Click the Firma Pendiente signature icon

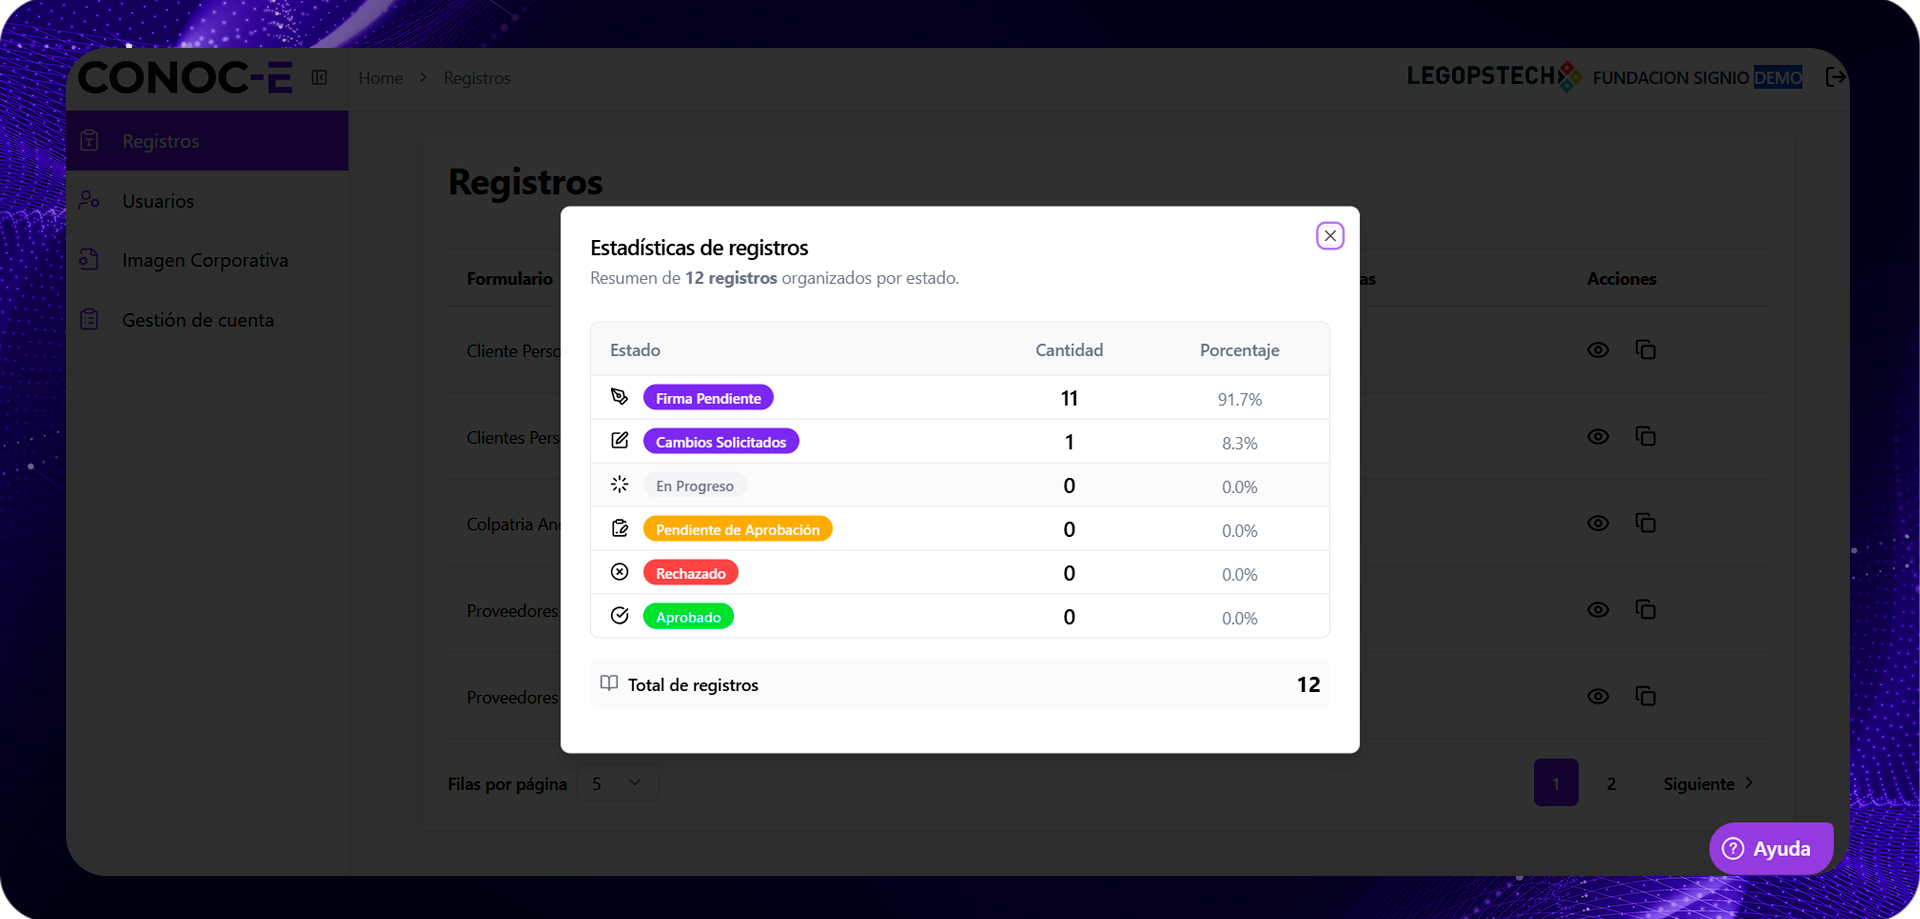(619, 396)
